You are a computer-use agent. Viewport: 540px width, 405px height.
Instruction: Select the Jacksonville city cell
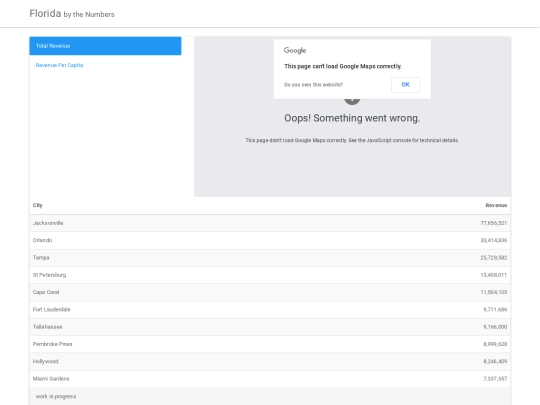48,223
